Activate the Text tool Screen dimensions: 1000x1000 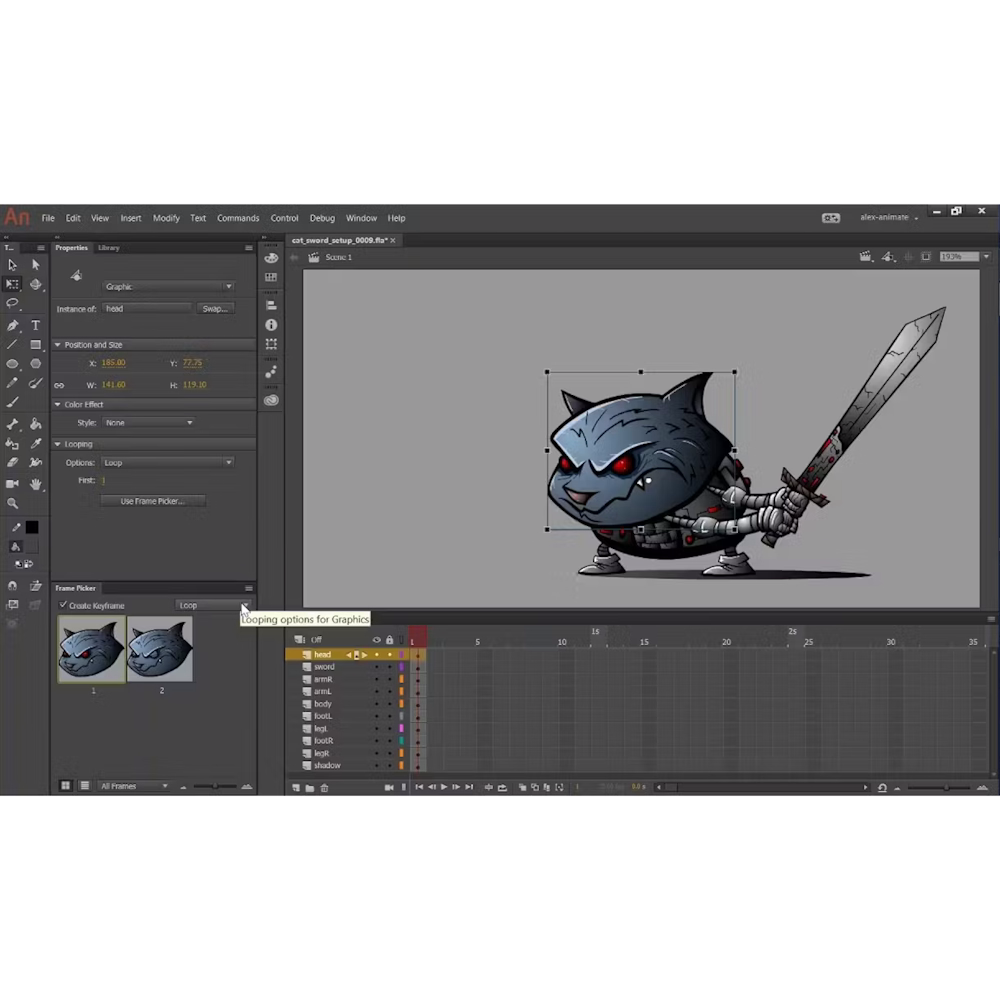pyautogui.click(x=35, y=325)
